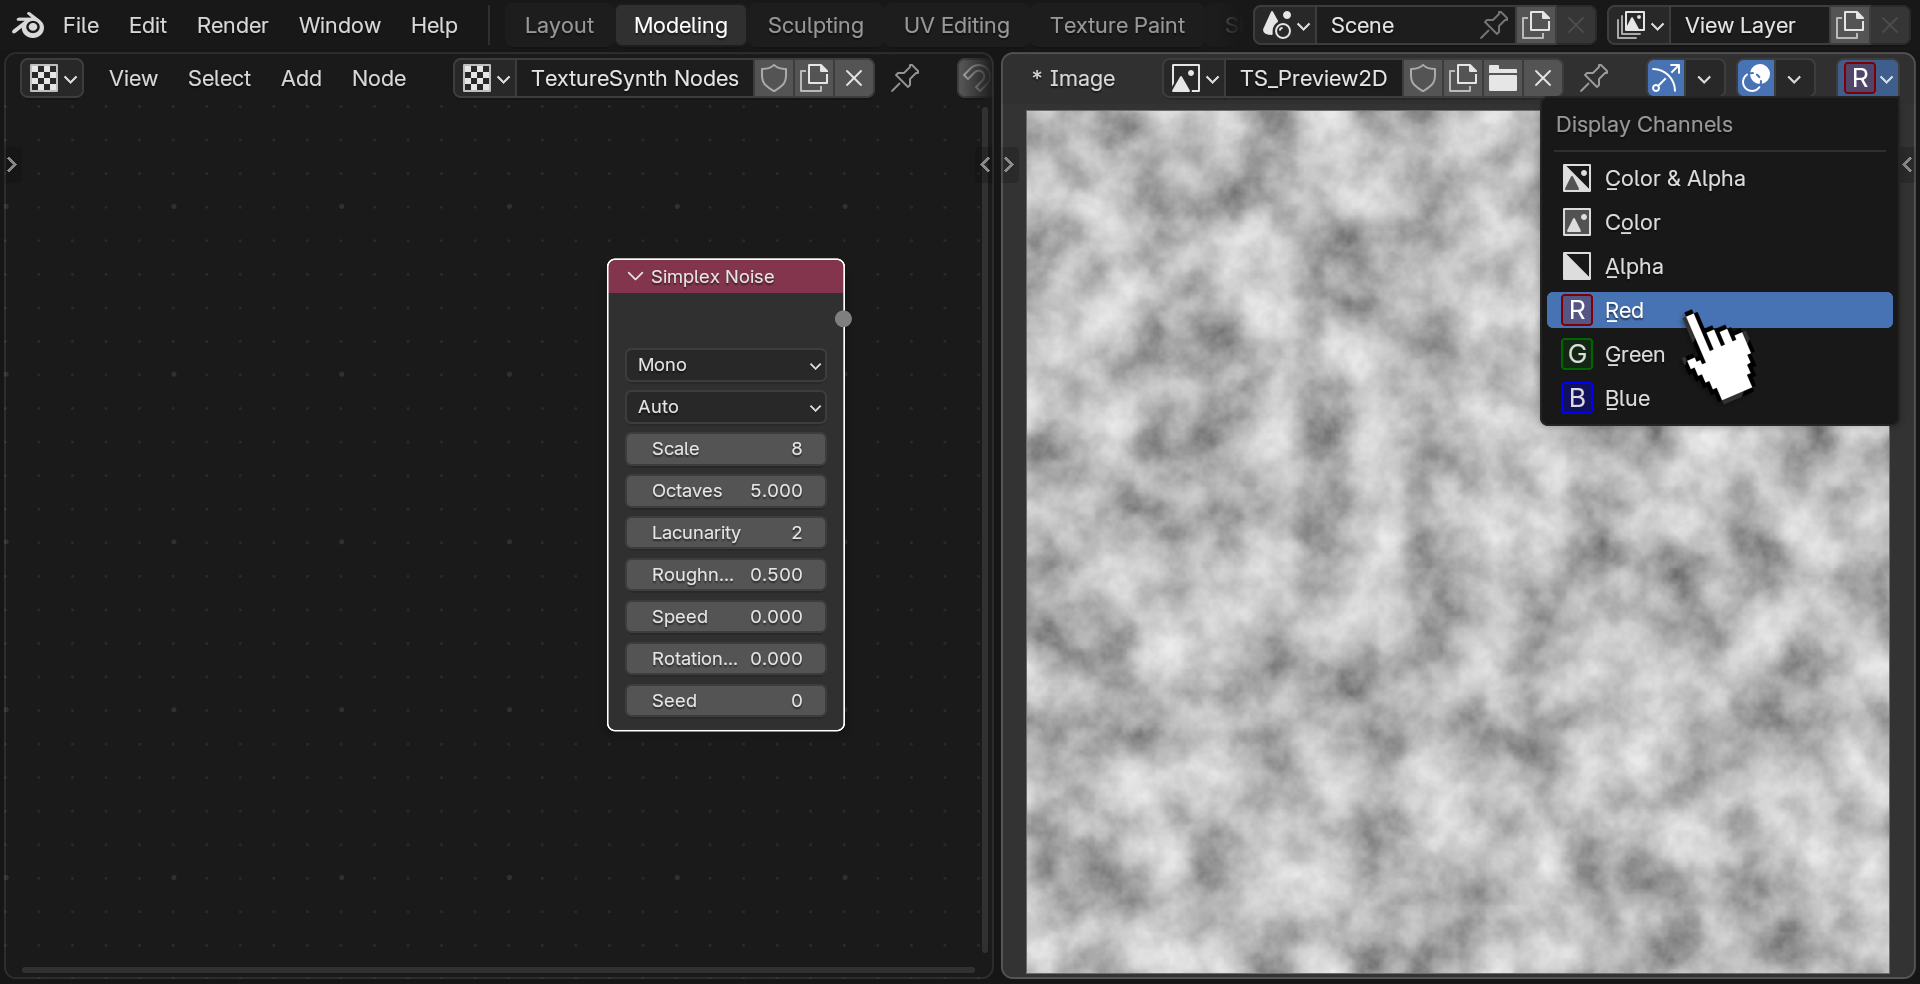Adjust the Scale value field
Image resolution: width=1920 pixels, height=984 pixels.
tap(726, 449)
